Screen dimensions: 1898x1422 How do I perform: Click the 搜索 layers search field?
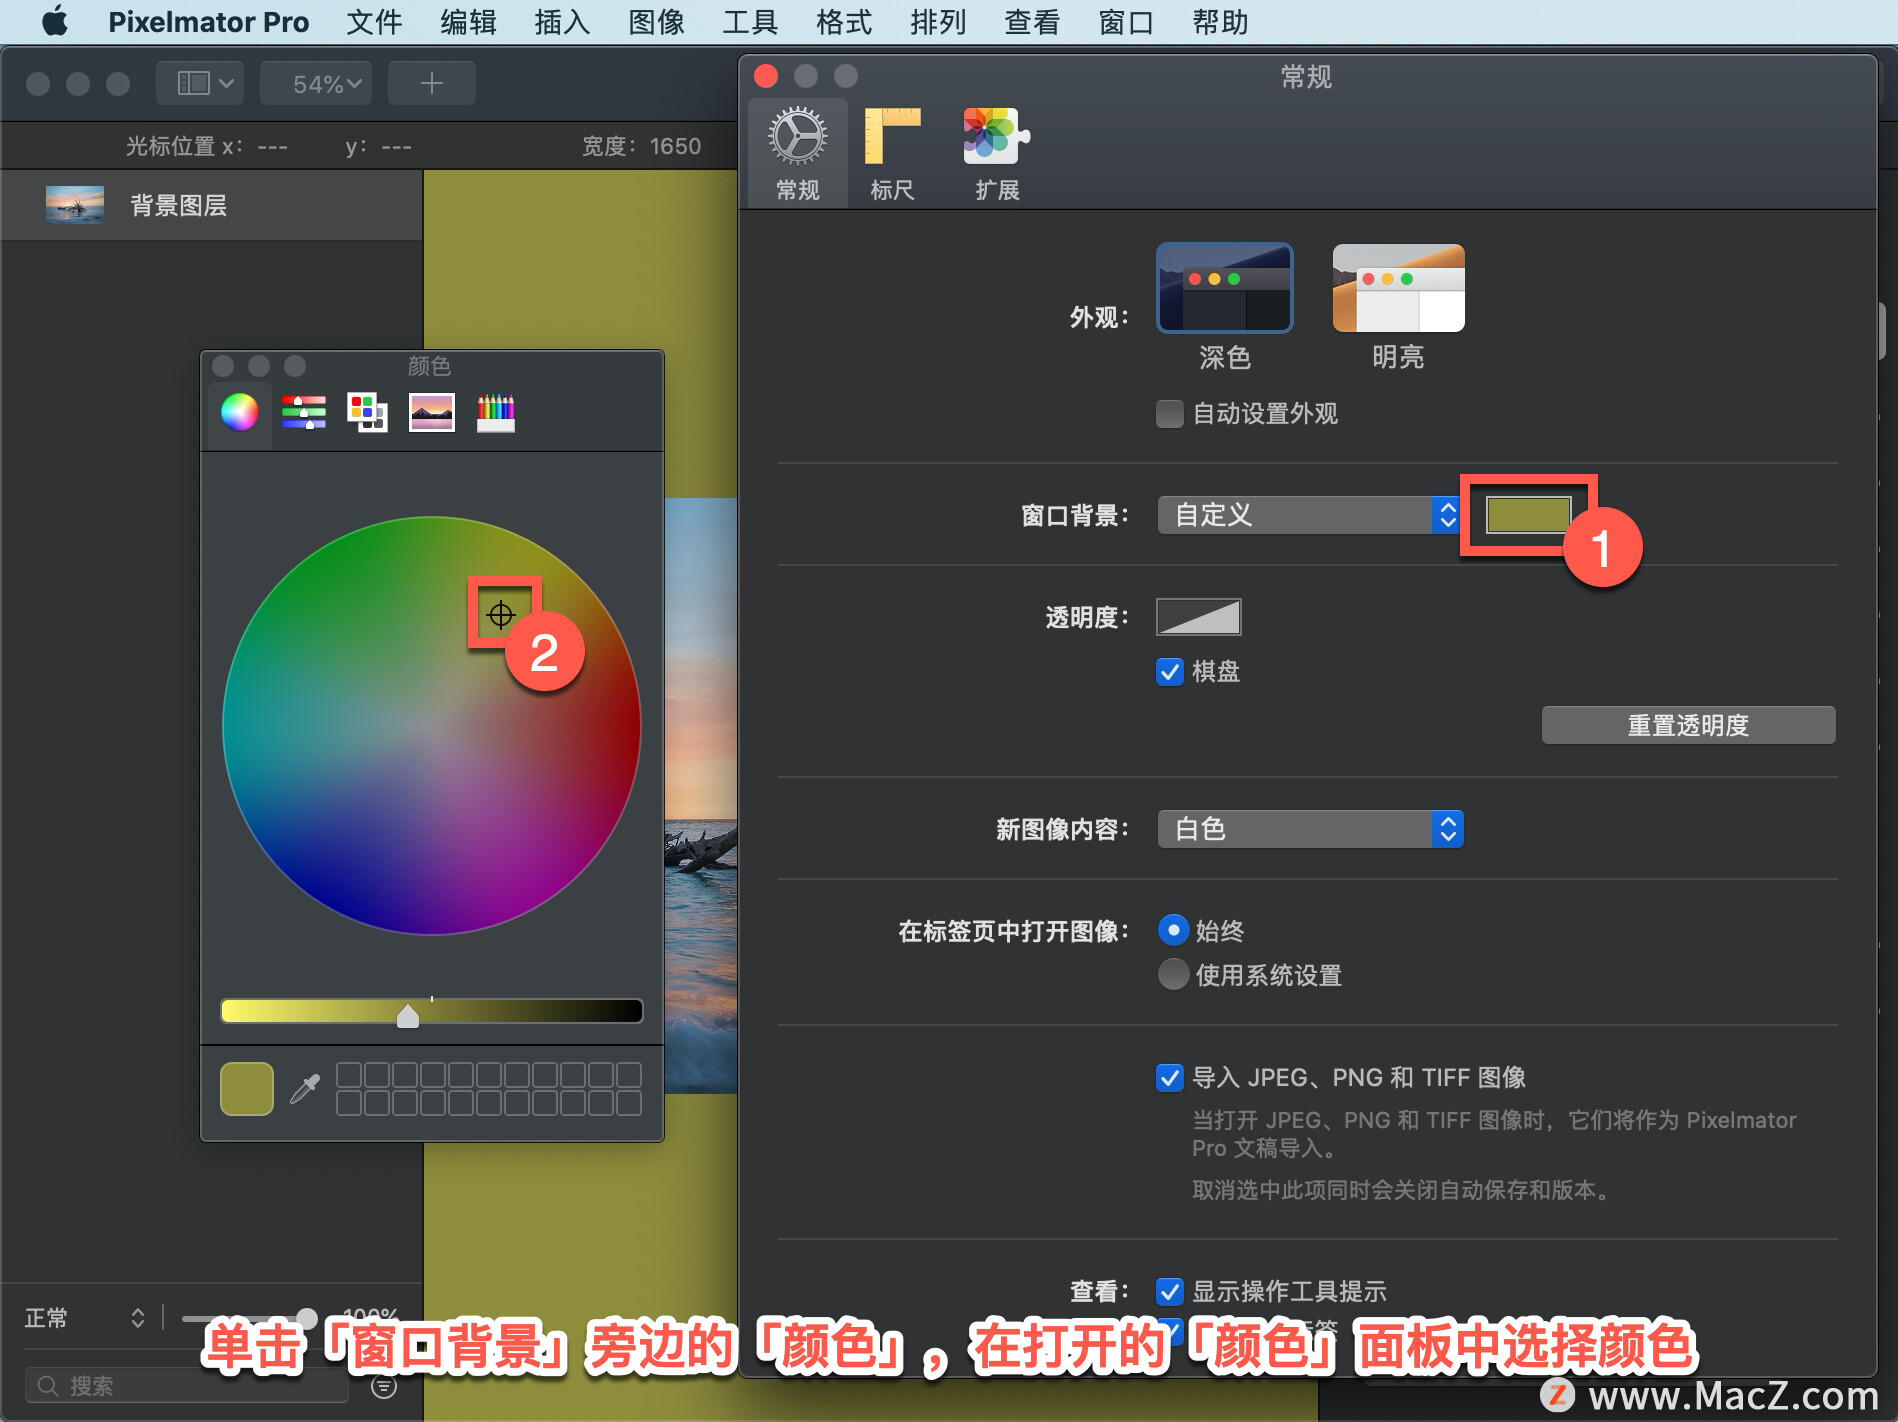point(187,1386)
